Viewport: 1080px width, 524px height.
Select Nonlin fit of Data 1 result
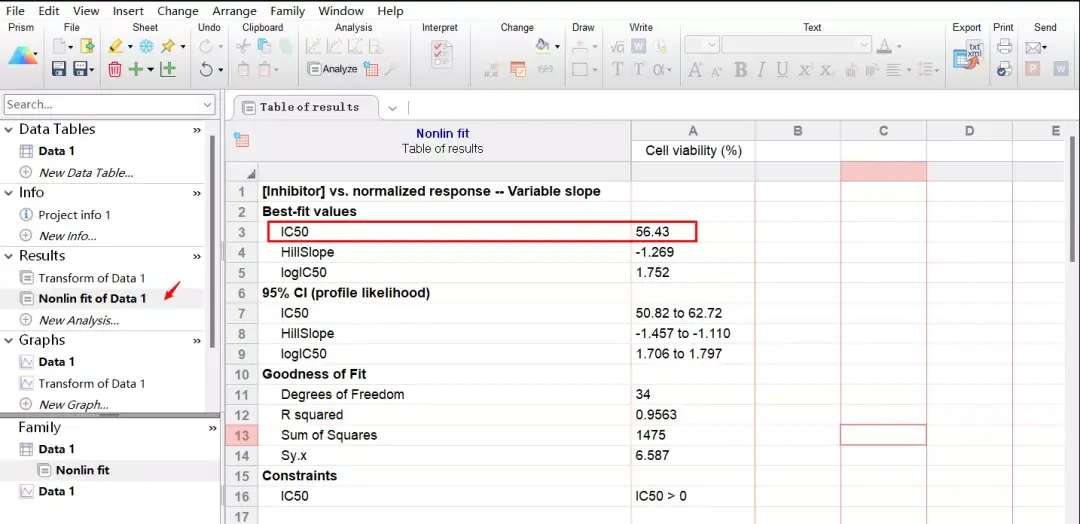[92, 299]
